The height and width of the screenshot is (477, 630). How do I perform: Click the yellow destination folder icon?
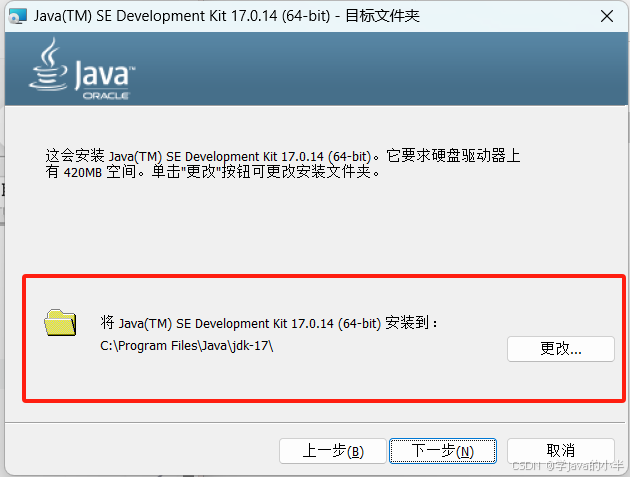[60, 323]
